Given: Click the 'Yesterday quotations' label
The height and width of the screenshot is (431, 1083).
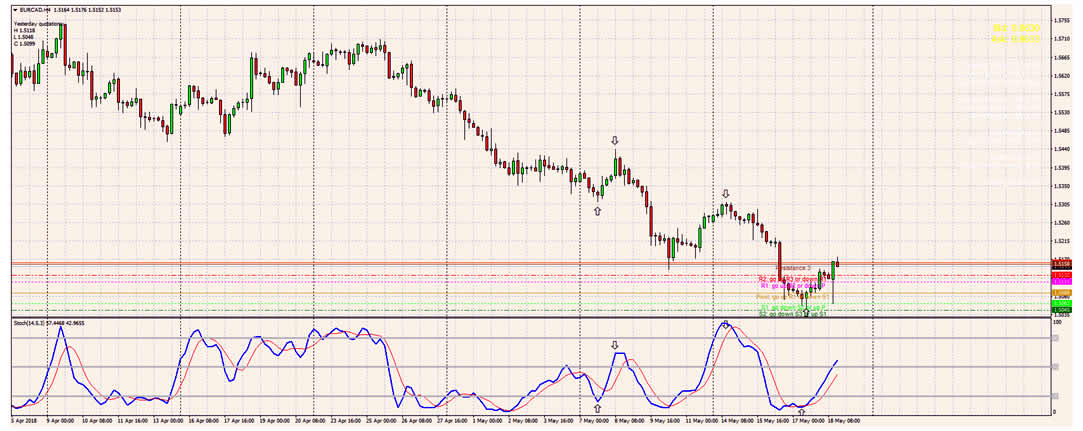Looking at the screenshot, I should tap(38, 24).
